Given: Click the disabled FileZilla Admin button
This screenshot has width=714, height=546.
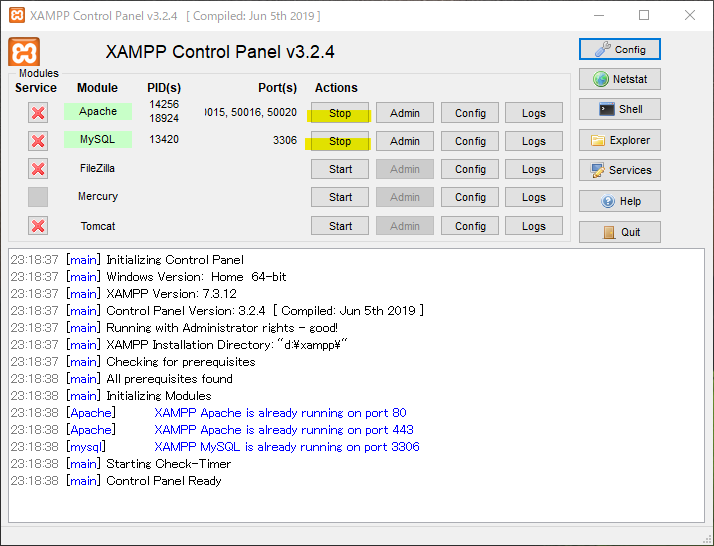Looking at the screenshot, I should [x=404, y=169].
